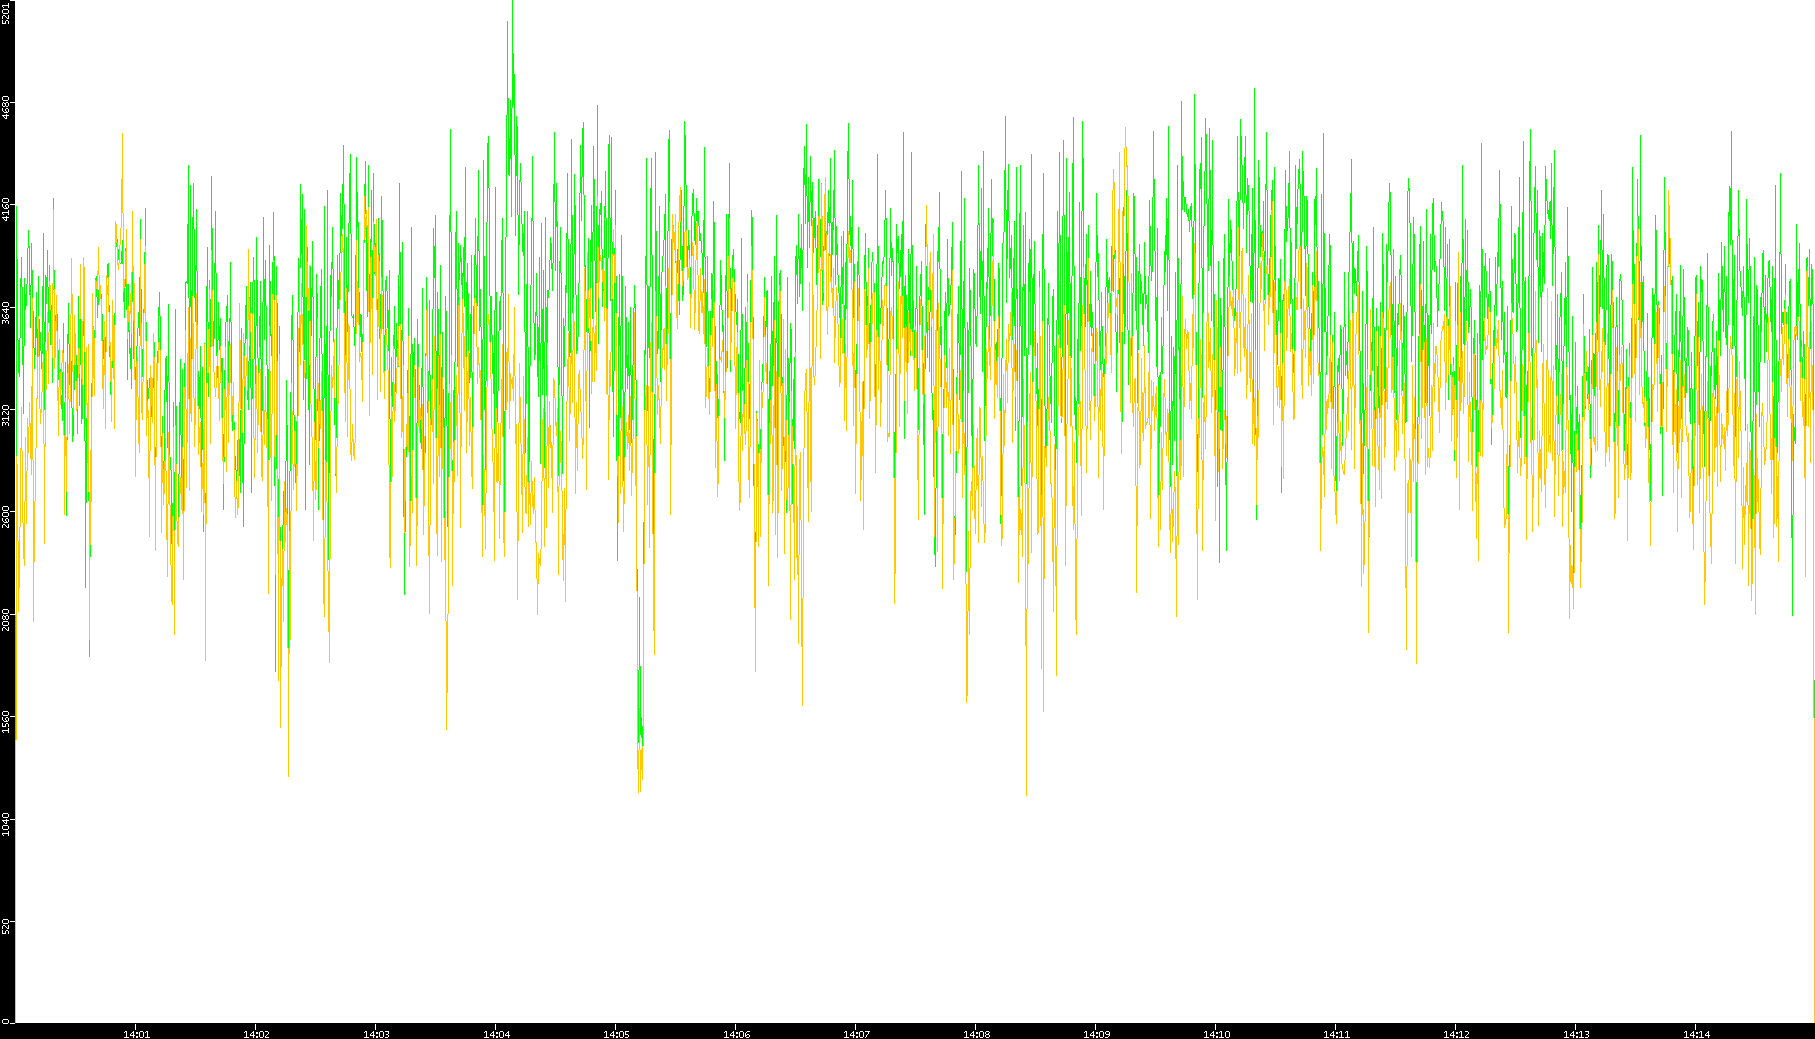Select the 3120 label on the vertical axis
Viewport: 1815px width, 1039px height.
tap(7, 415)
